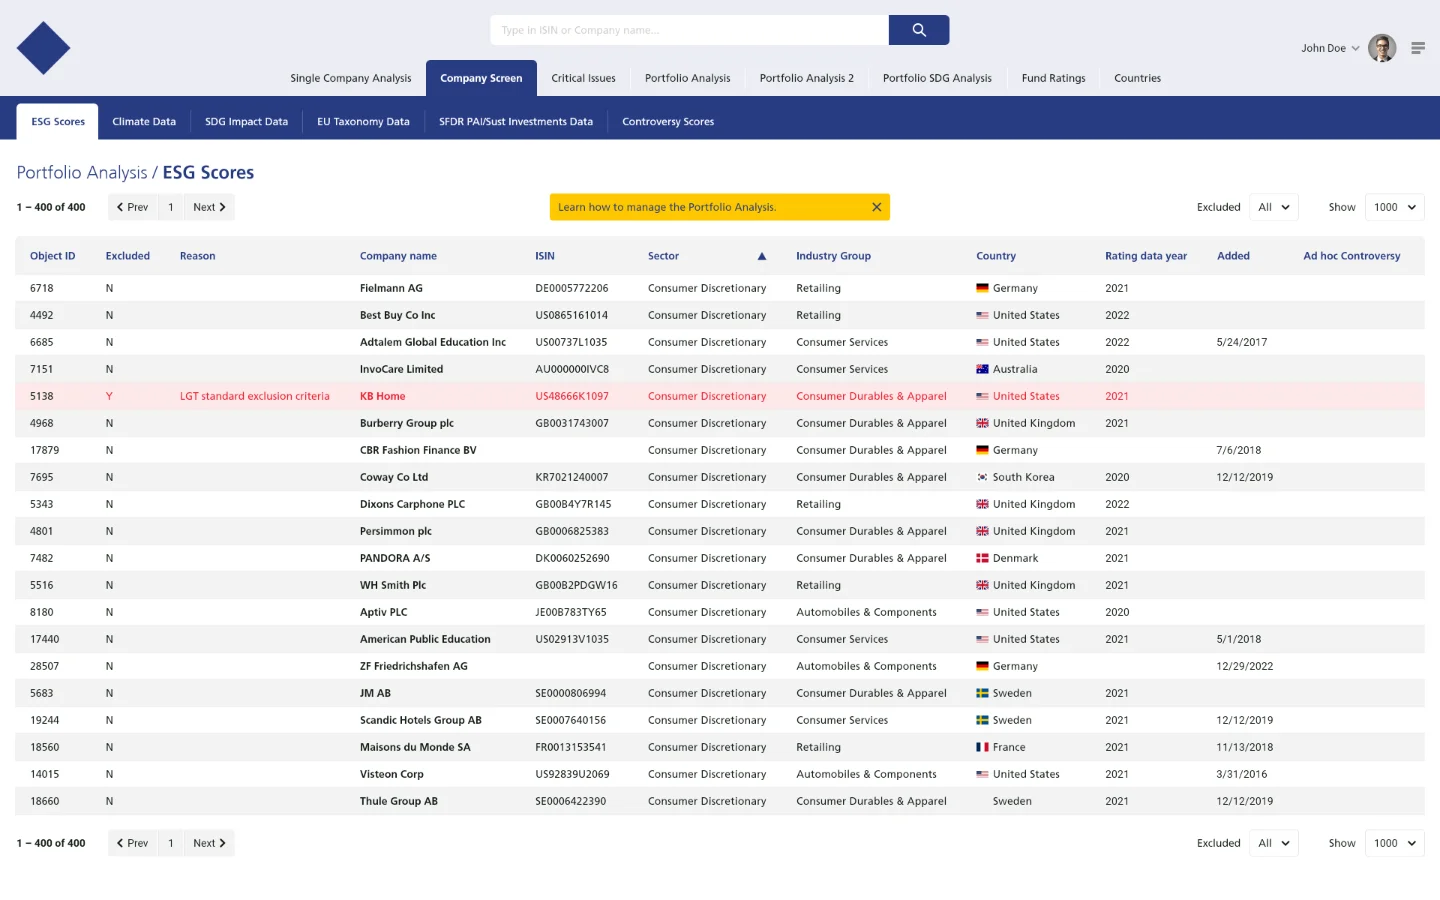The width and height of the screenshot is (1440, 900).
Task: Click the Germany flag in the Fielmann AG row
Action: tap(982, 288)
